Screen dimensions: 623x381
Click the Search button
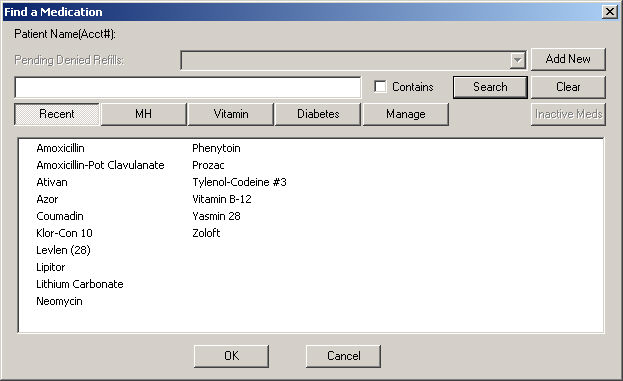coord(490,87)
